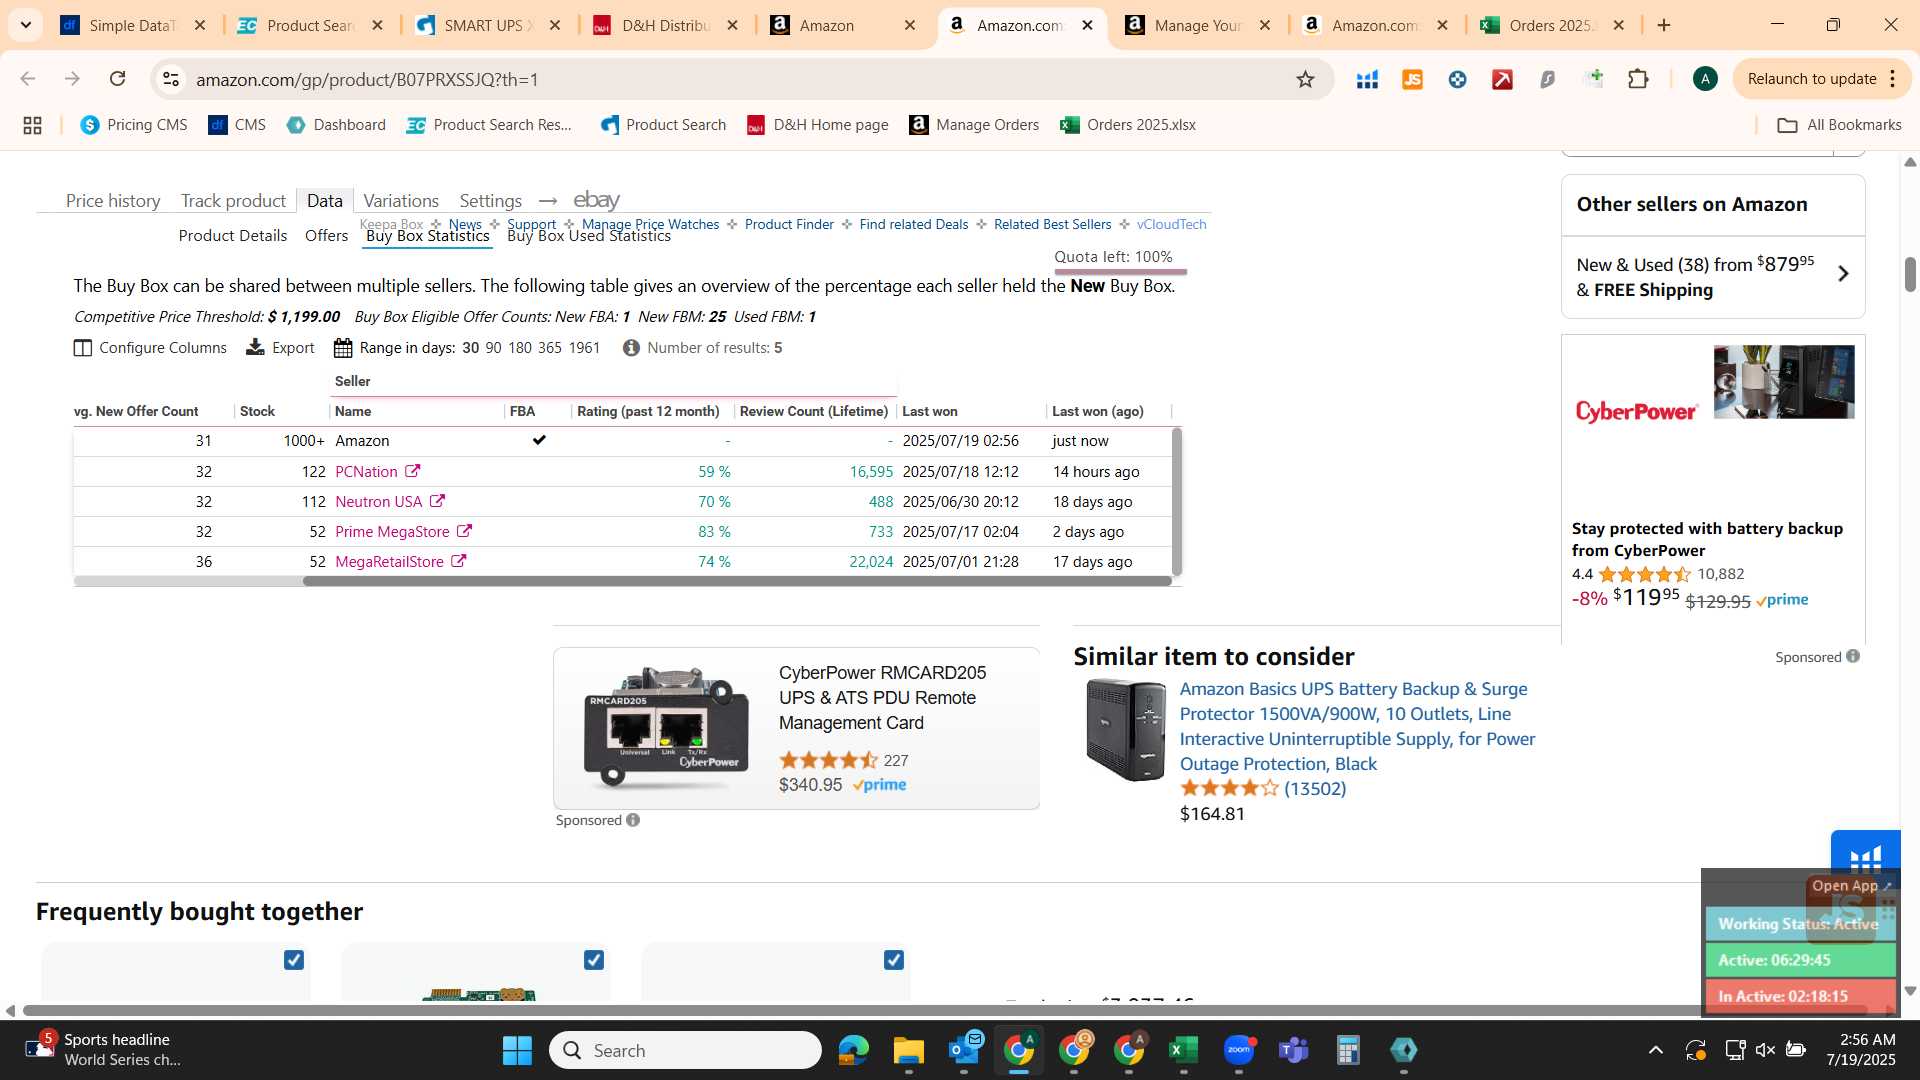Open PCNation external link icon
This screenshot has height=1080, width=1920.
point(412,471)
